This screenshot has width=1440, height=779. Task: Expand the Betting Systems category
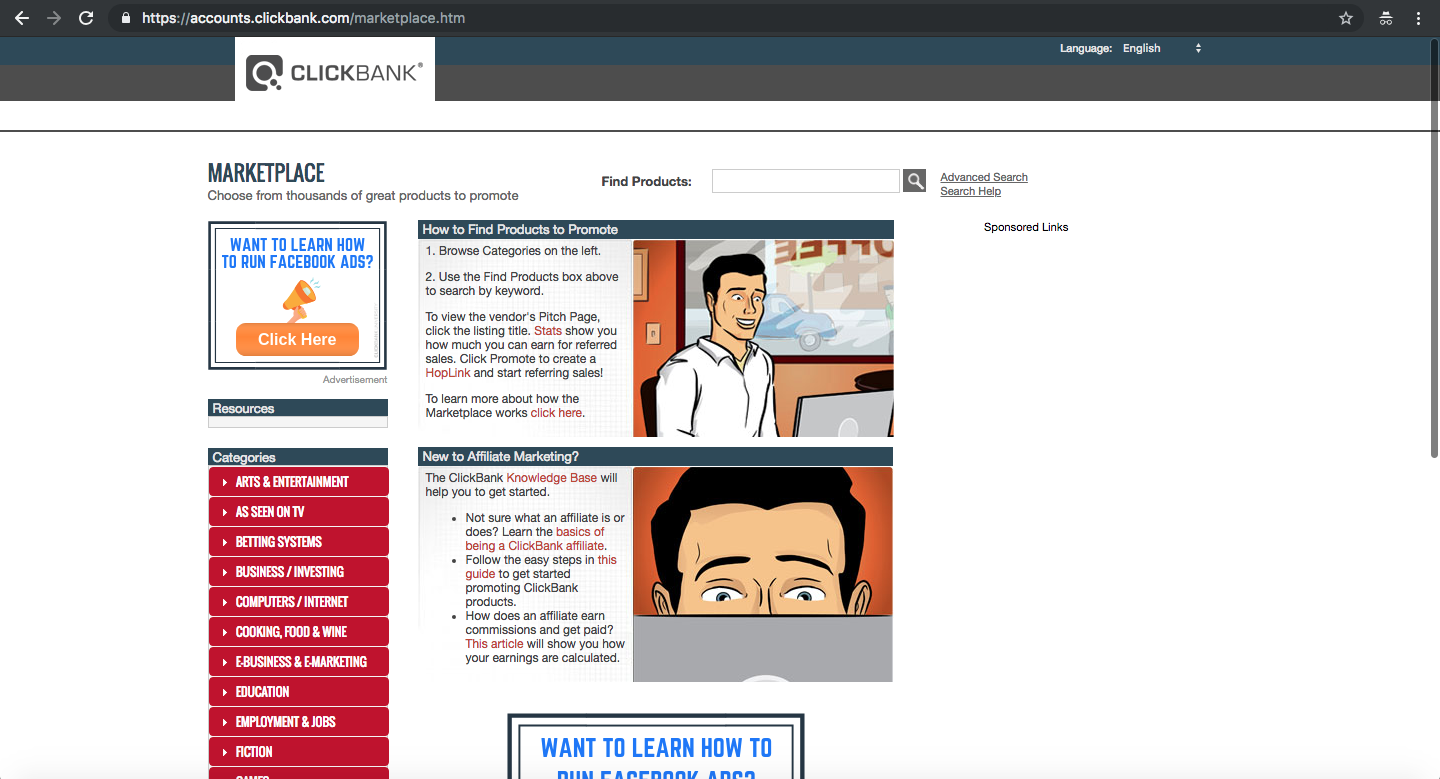tap(298, 542)
